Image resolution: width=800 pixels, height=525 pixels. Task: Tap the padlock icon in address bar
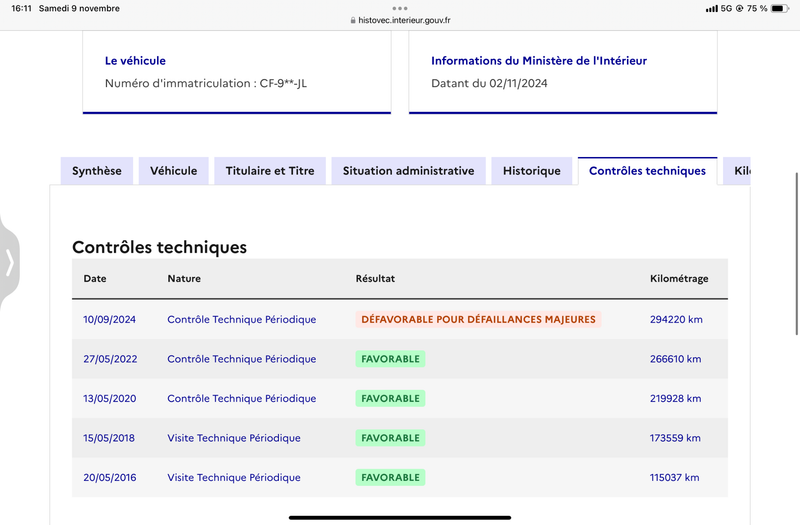coord(353,20)
